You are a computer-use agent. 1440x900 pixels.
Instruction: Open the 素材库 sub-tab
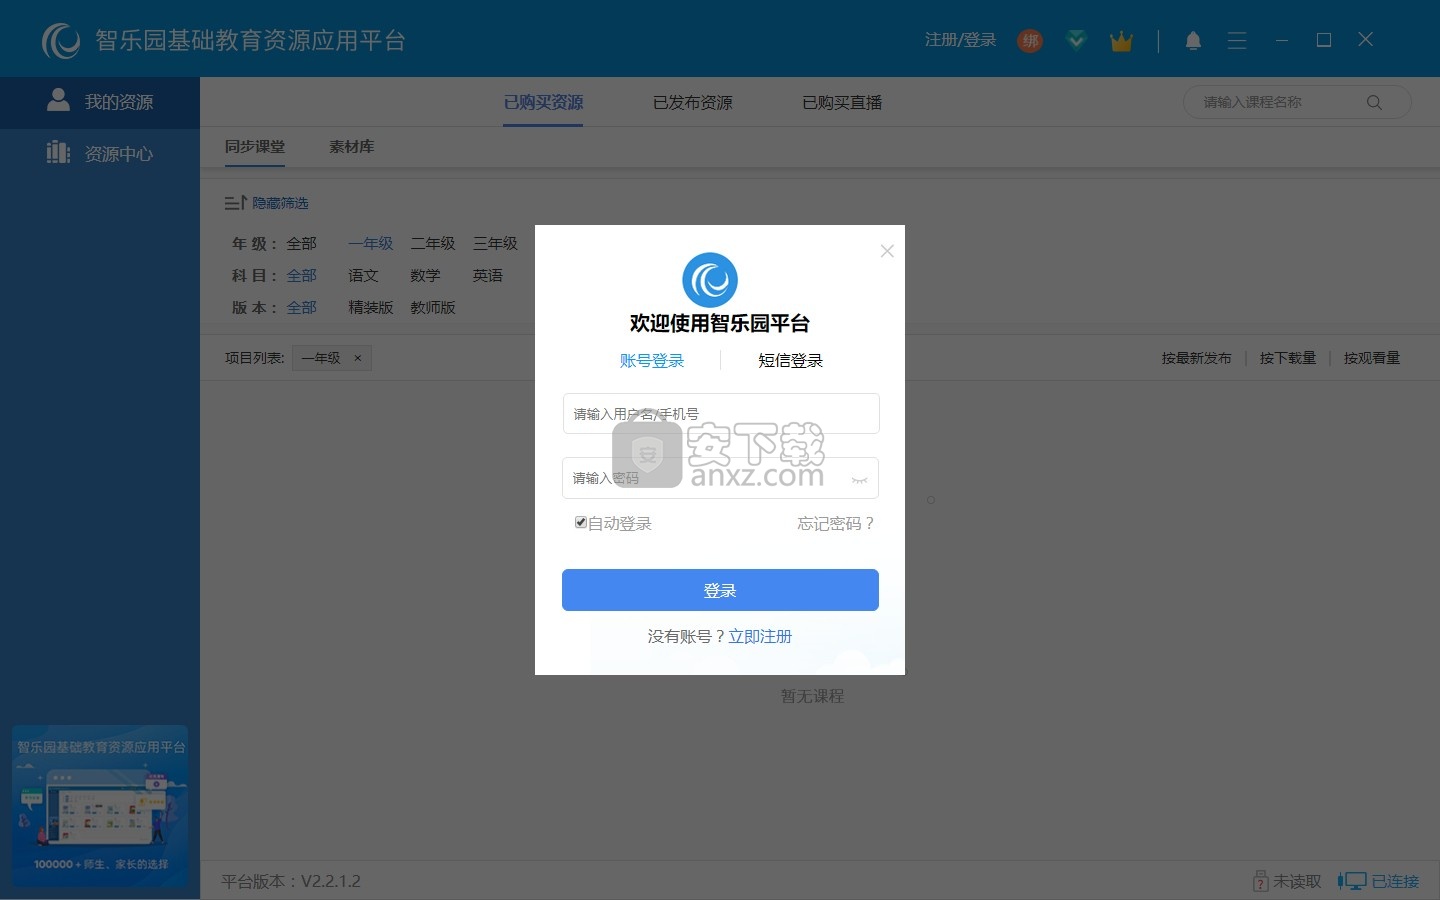click(x=352, y=147)
